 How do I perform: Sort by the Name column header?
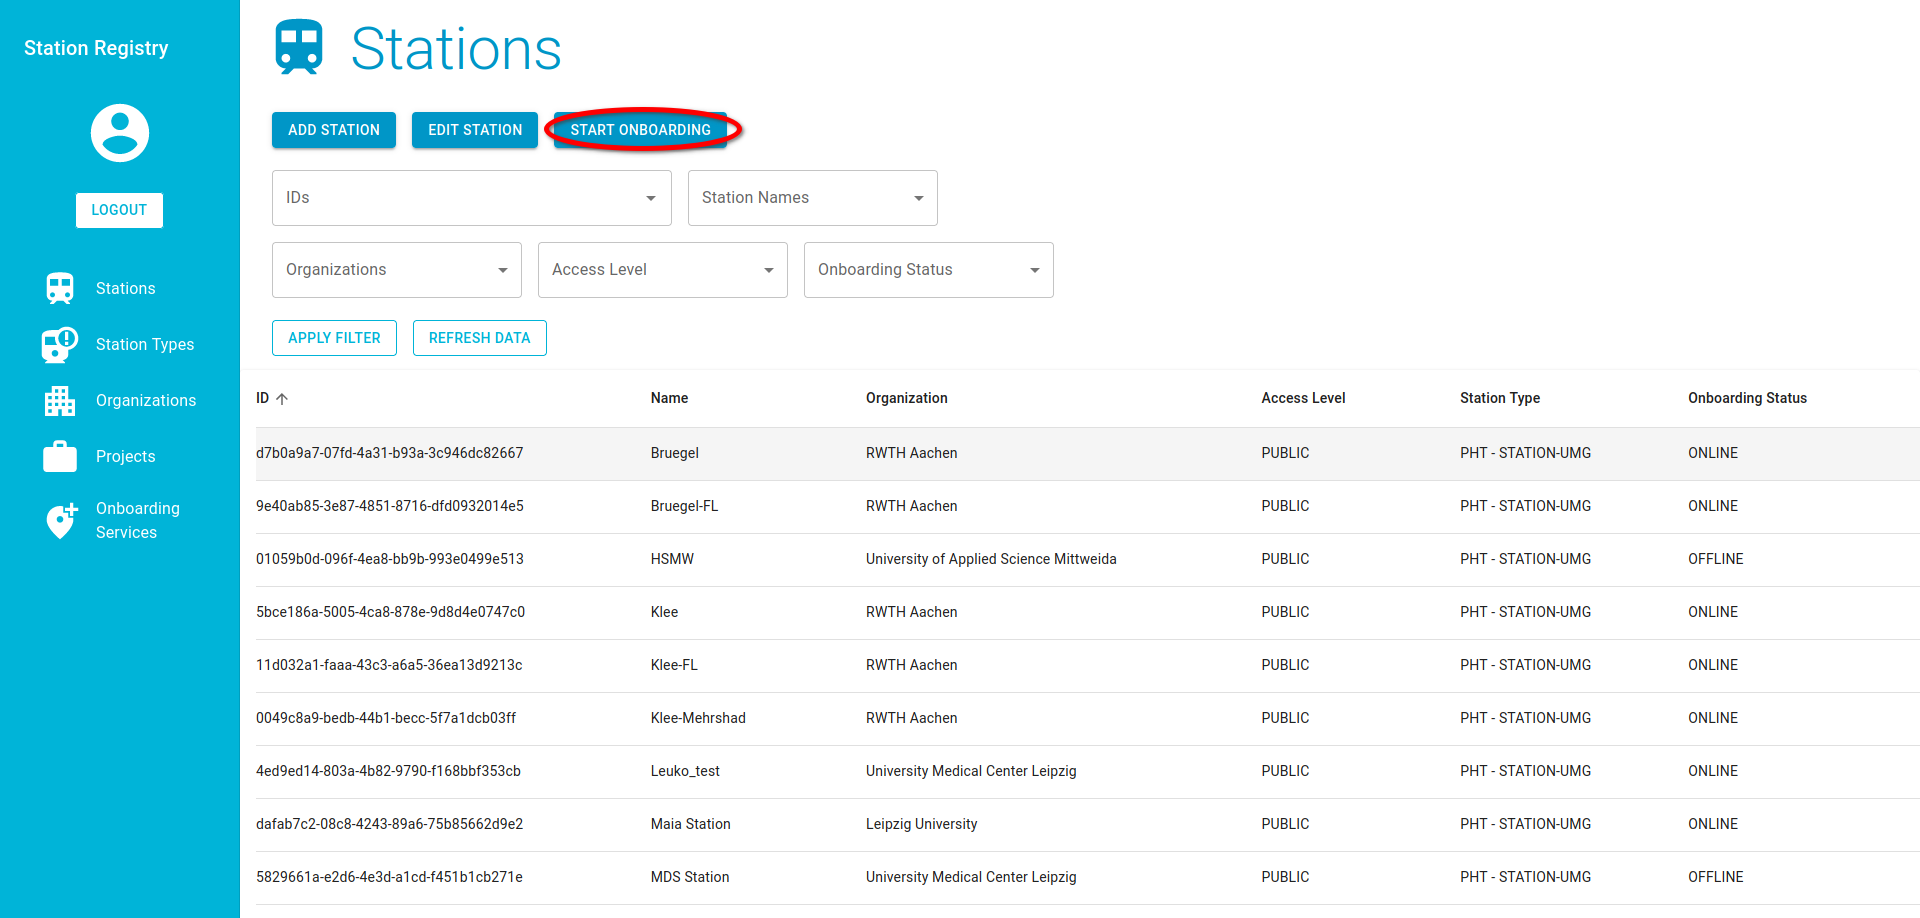(669, 398)
